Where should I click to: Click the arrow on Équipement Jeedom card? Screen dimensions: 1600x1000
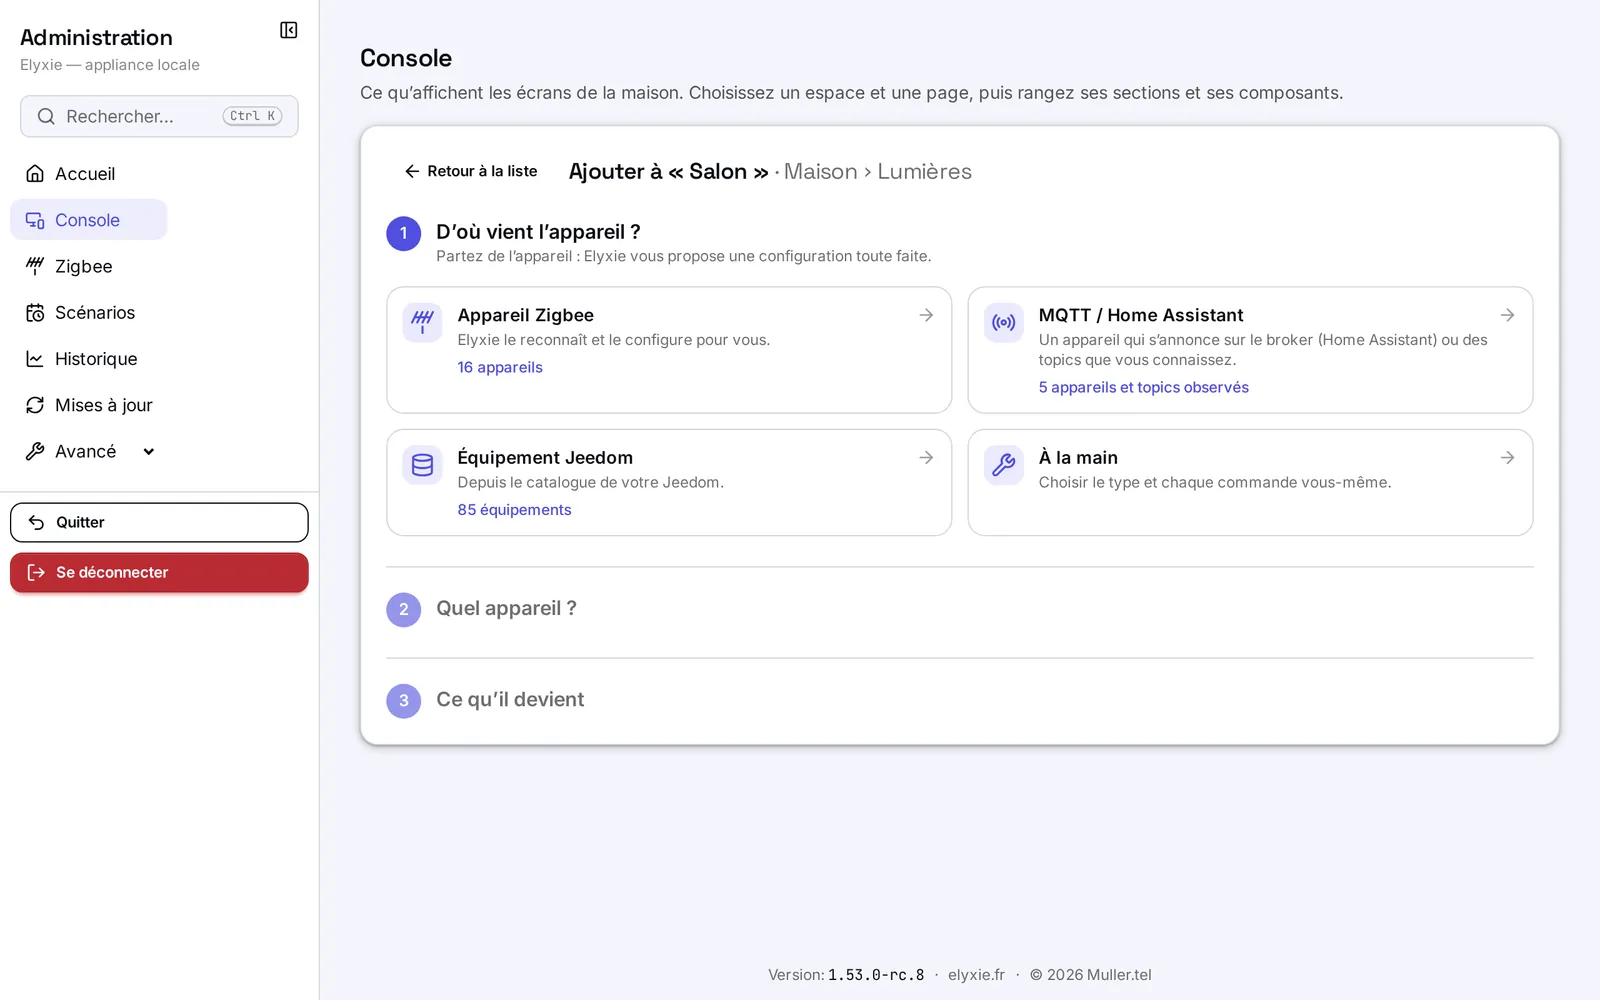tap(926, 457)
